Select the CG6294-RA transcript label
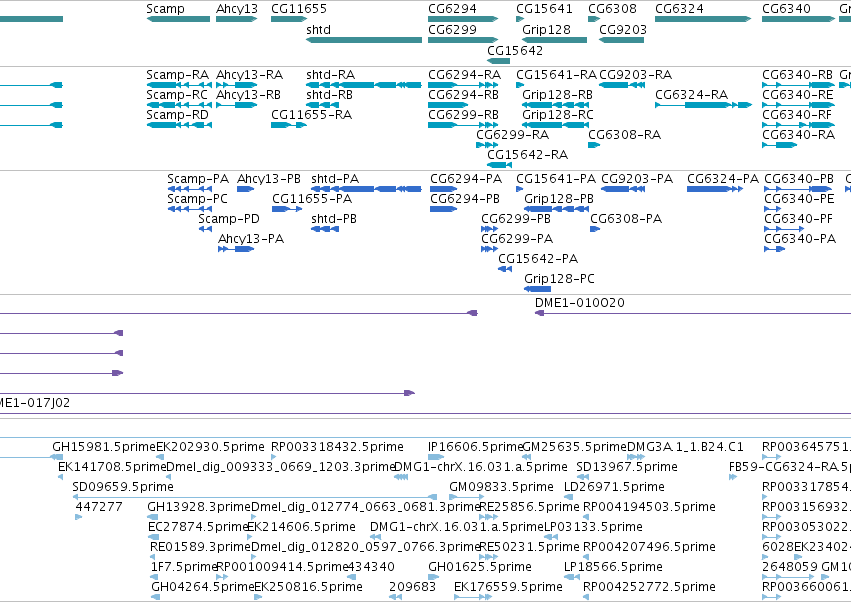Image resolution: width=851 pixels, height=602 pixels. point(465,75)
